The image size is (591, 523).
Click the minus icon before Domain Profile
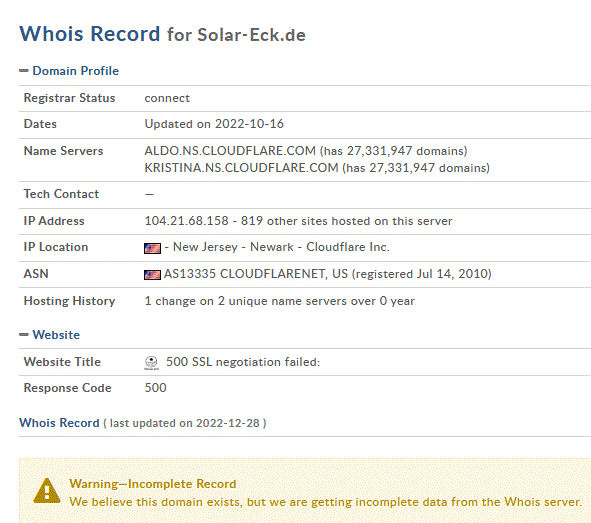coord(24,71)
